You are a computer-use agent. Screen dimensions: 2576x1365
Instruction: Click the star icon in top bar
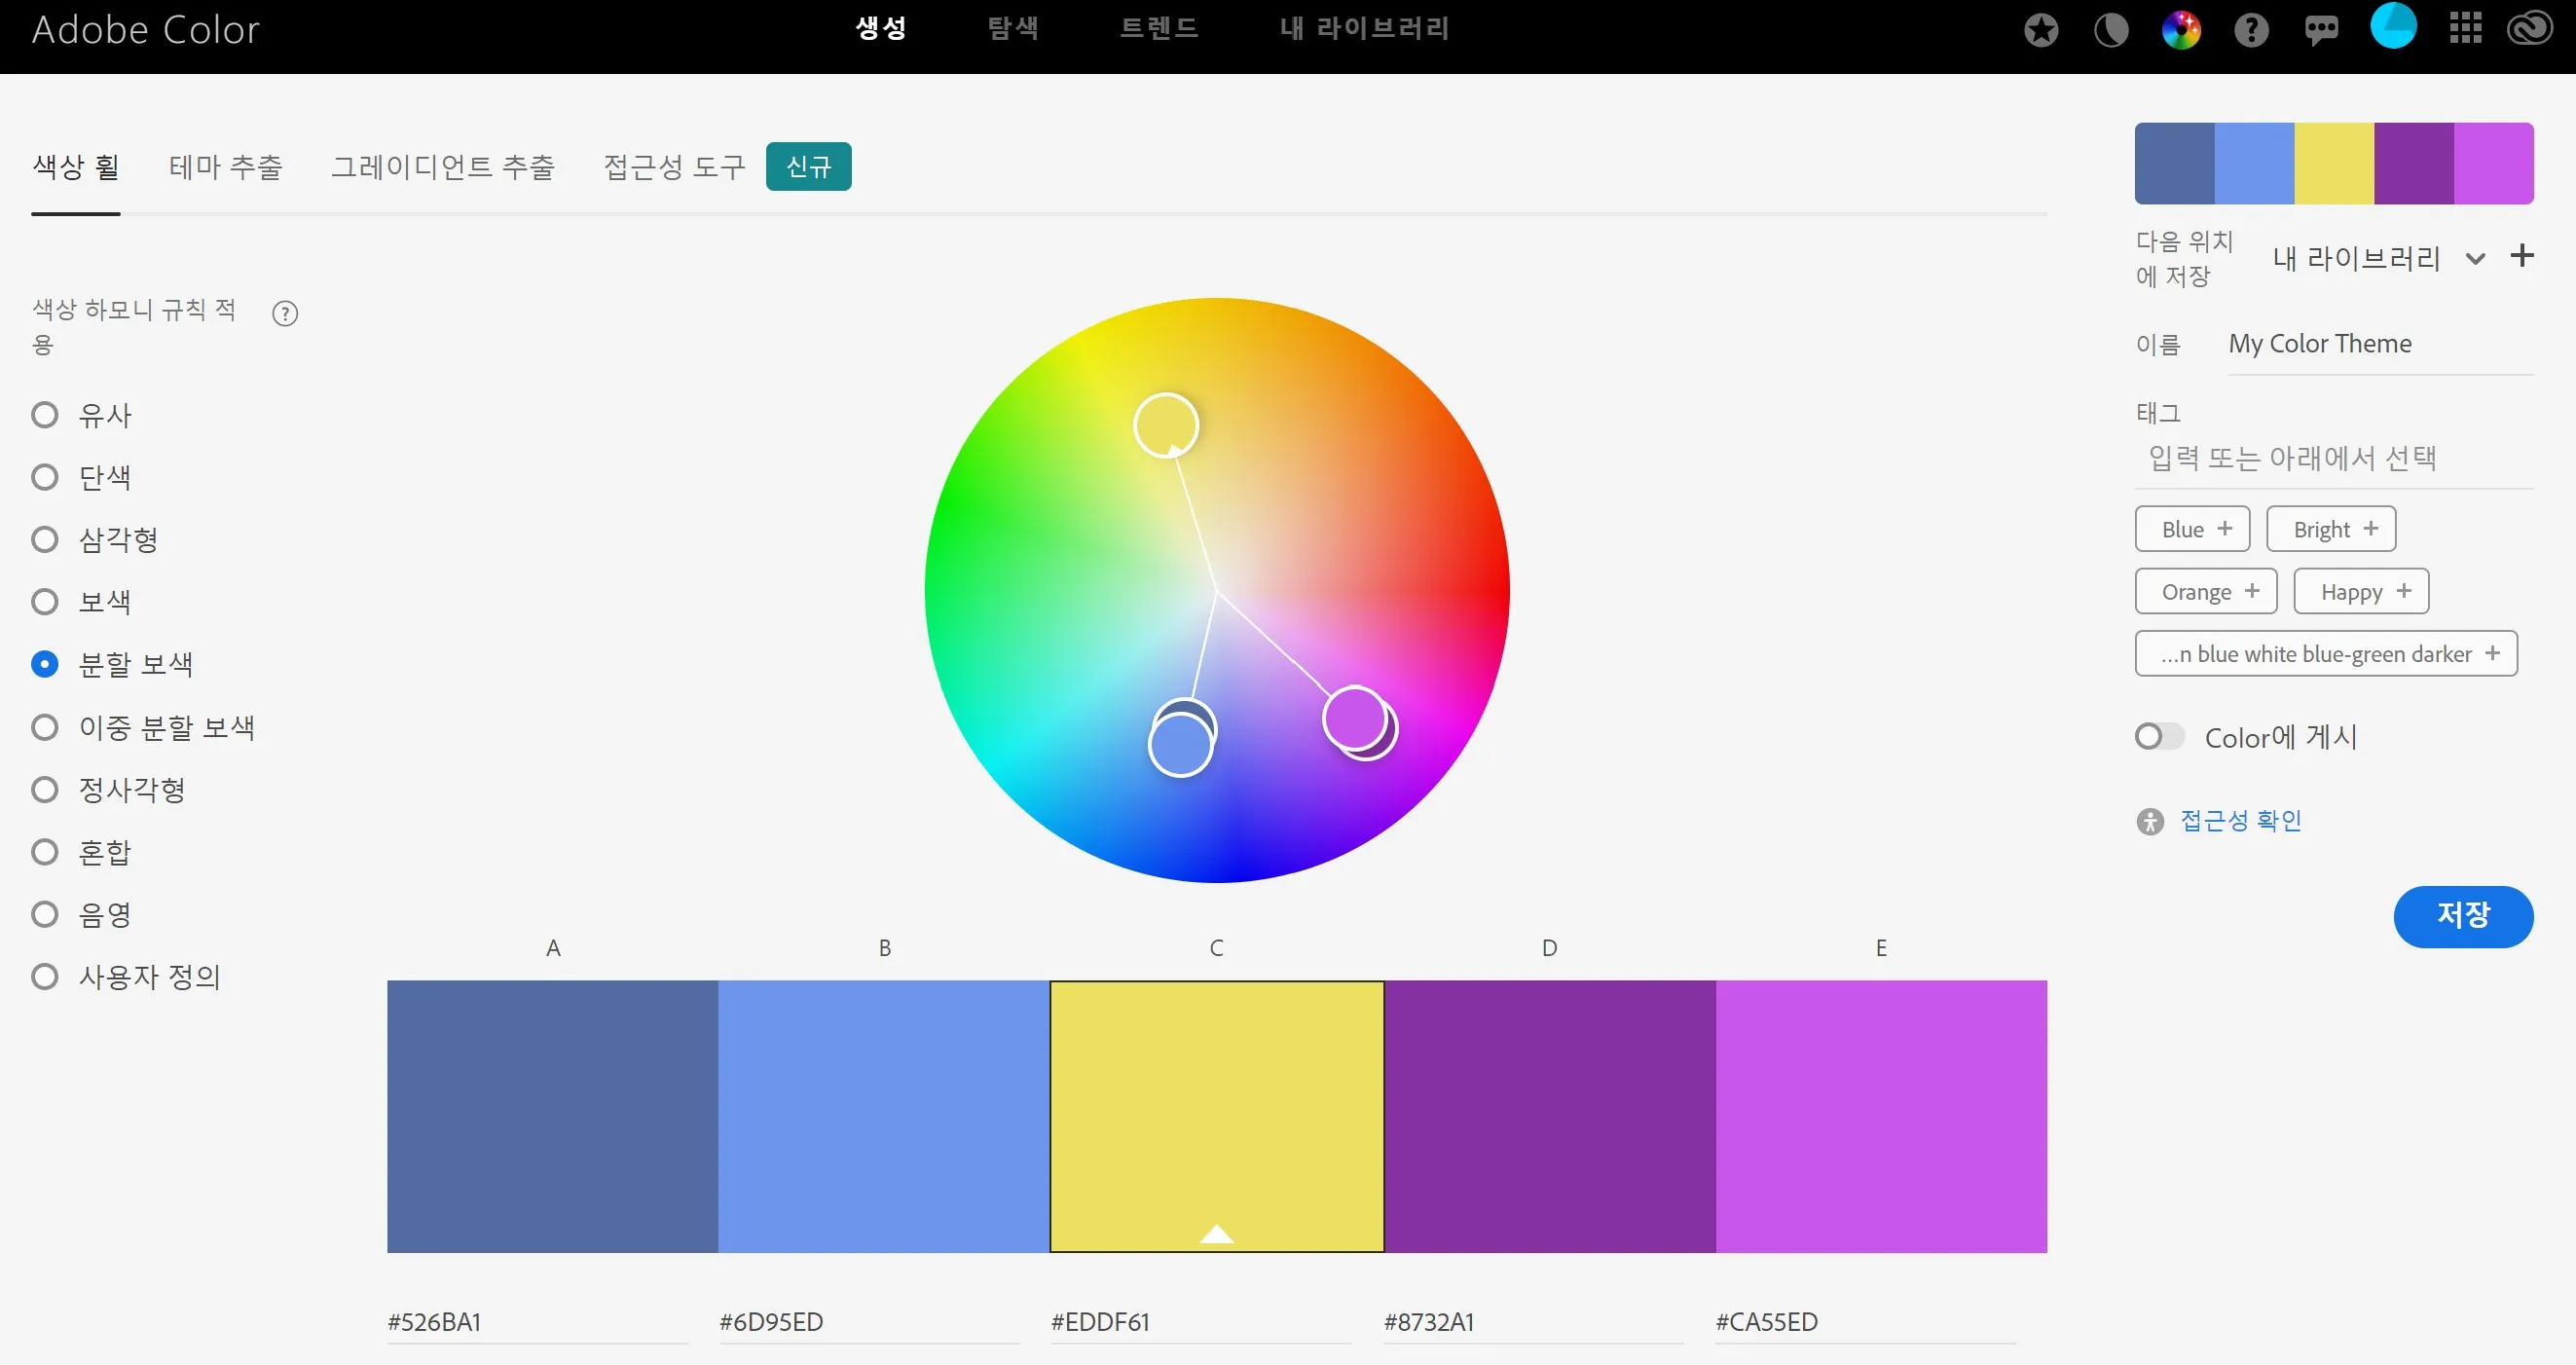[2040, 30]
